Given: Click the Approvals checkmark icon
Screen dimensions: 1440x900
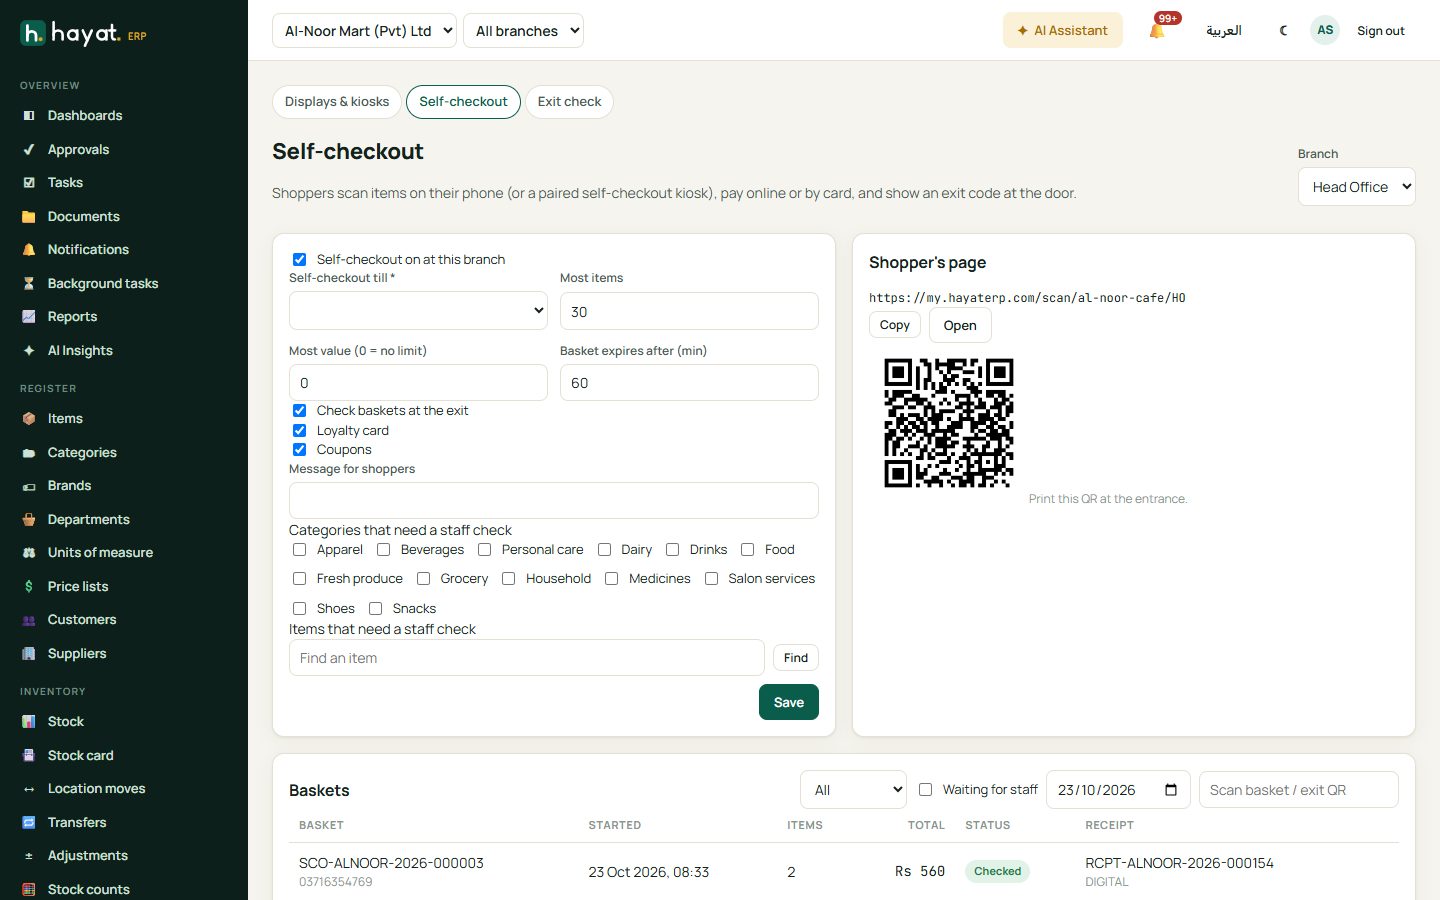Looking at the screenshot, I should 29,150.
